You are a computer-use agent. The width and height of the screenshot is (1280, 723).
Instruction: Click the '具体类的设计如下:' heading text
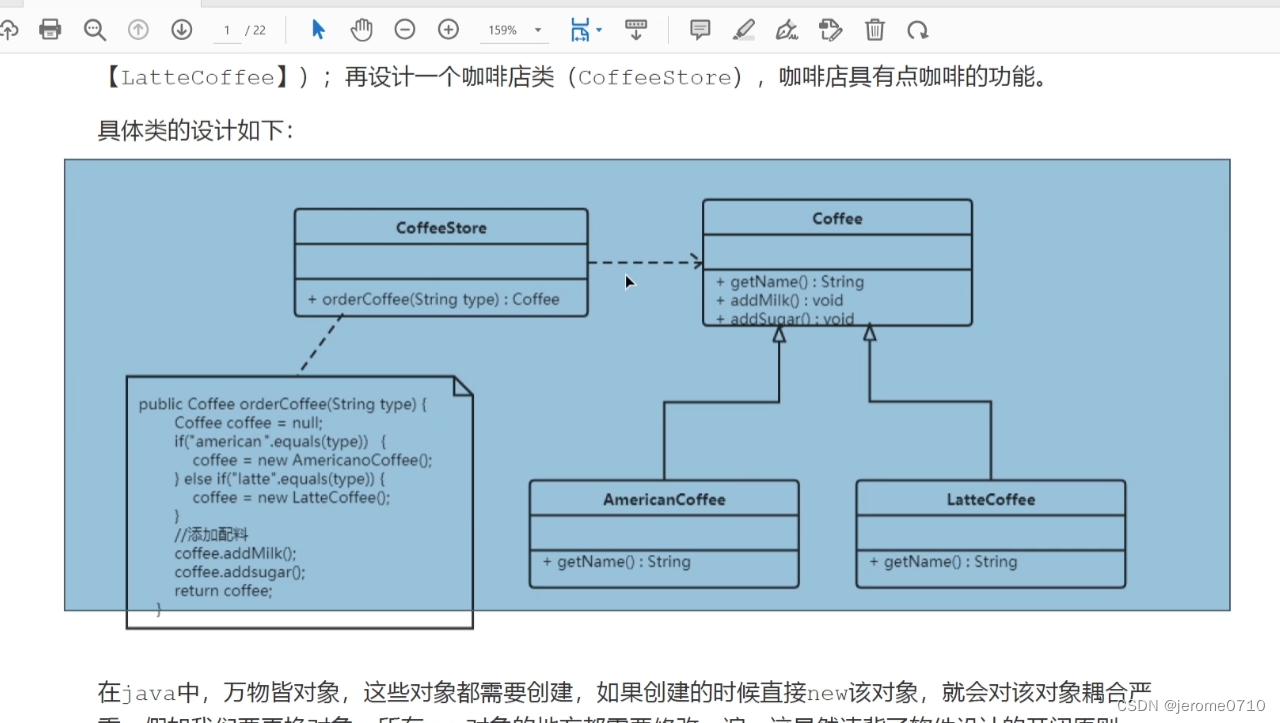[x=196, y=130]
